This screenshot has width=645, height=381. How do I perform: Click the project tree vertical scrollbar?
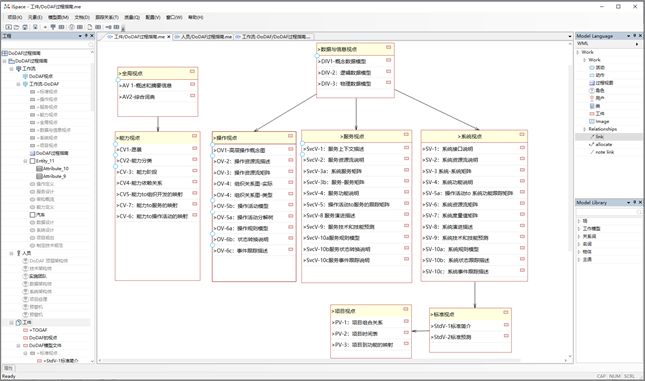point(92,86)
